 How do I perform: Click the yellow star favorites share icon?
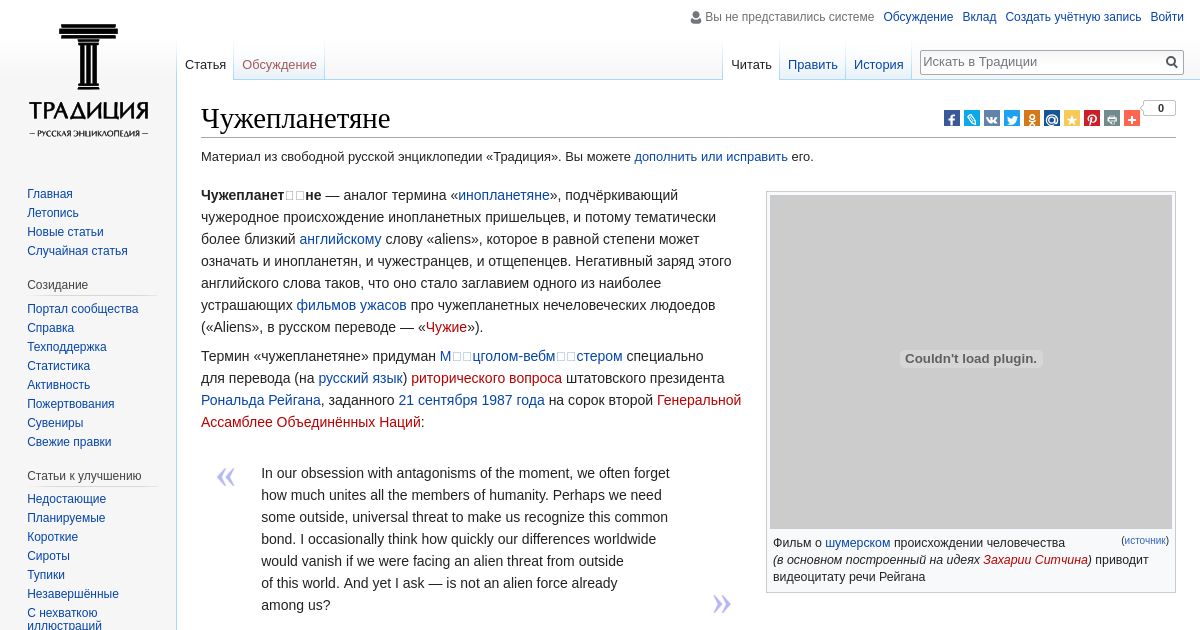point(1072,118)
